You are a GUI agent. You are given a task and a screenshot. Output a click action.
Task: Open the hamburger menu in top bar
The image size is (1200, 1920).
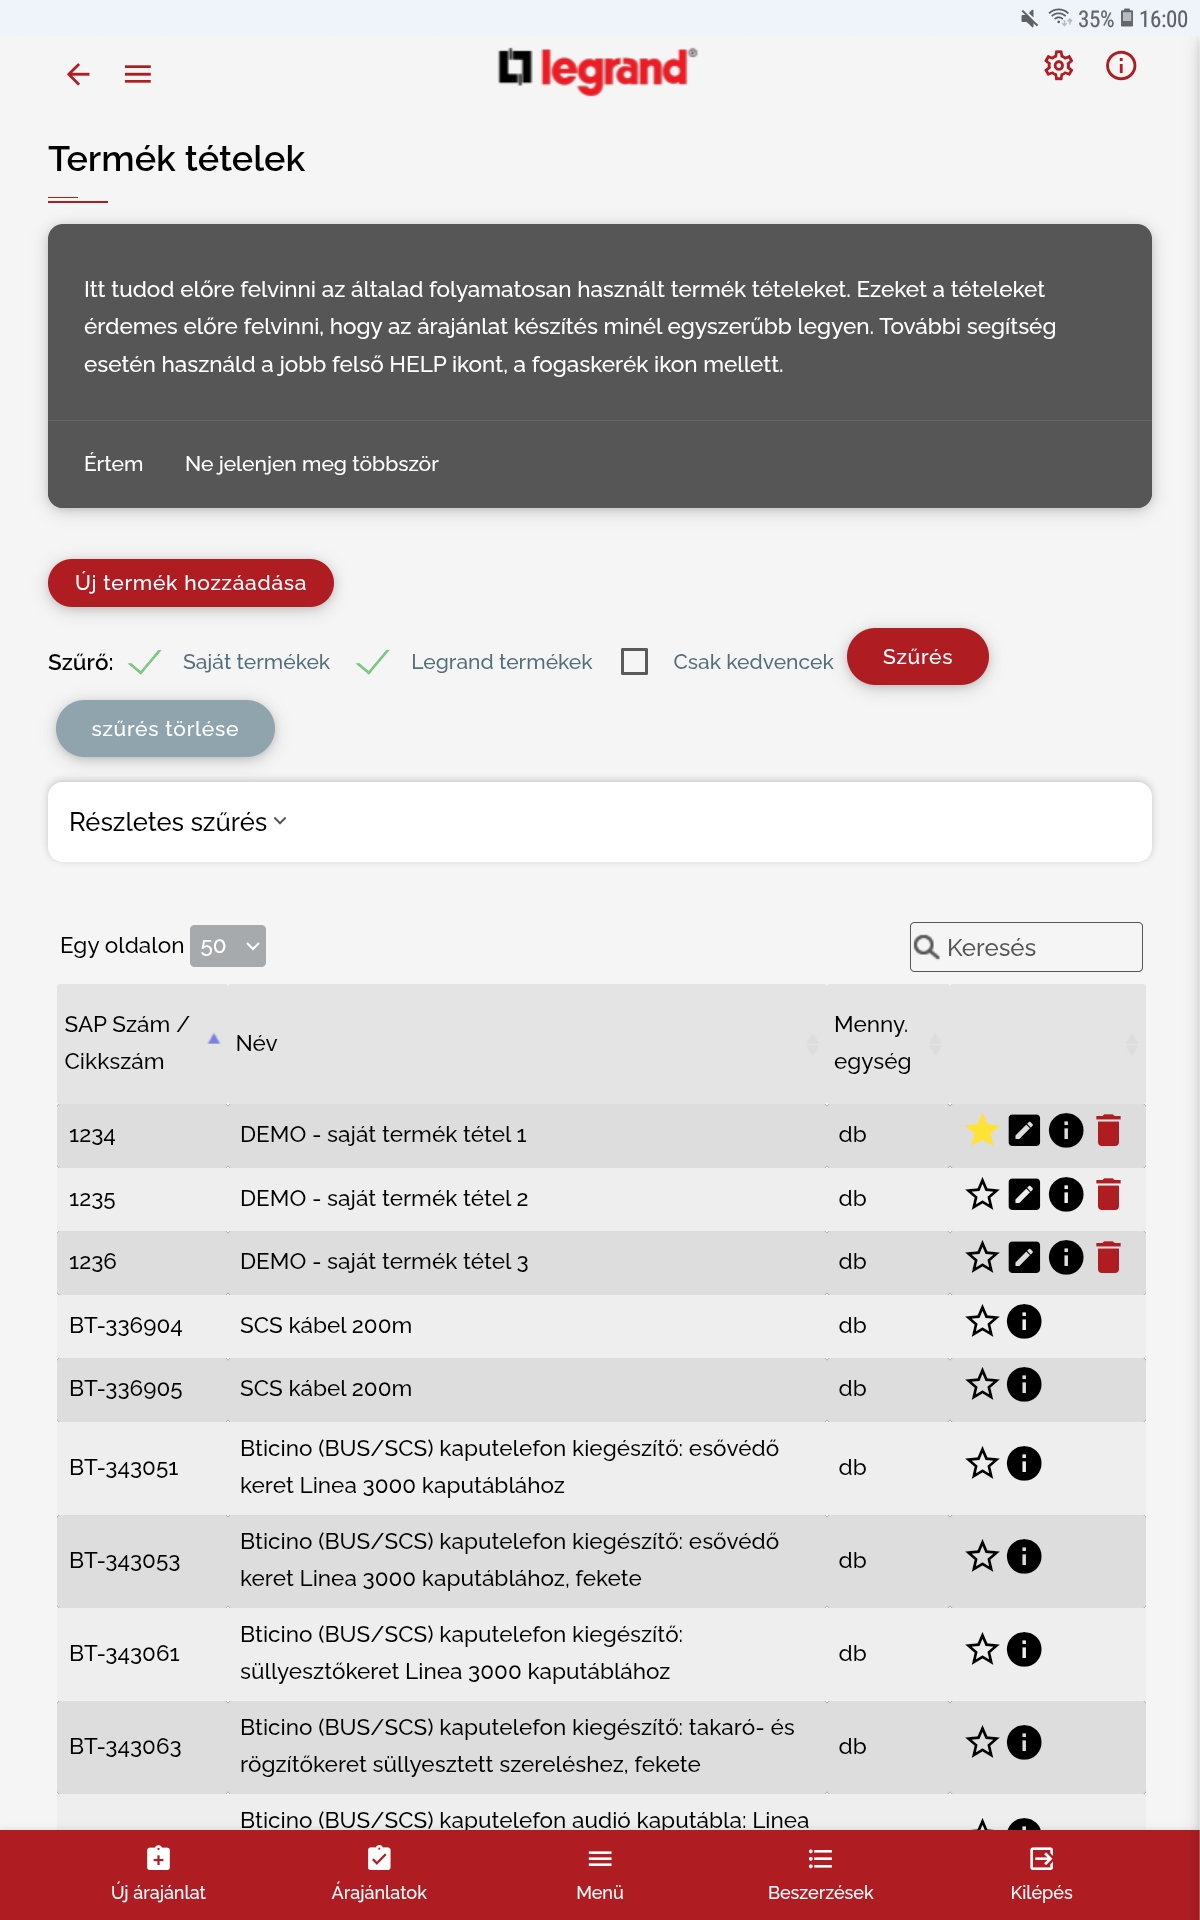click(x=138, y=74)
